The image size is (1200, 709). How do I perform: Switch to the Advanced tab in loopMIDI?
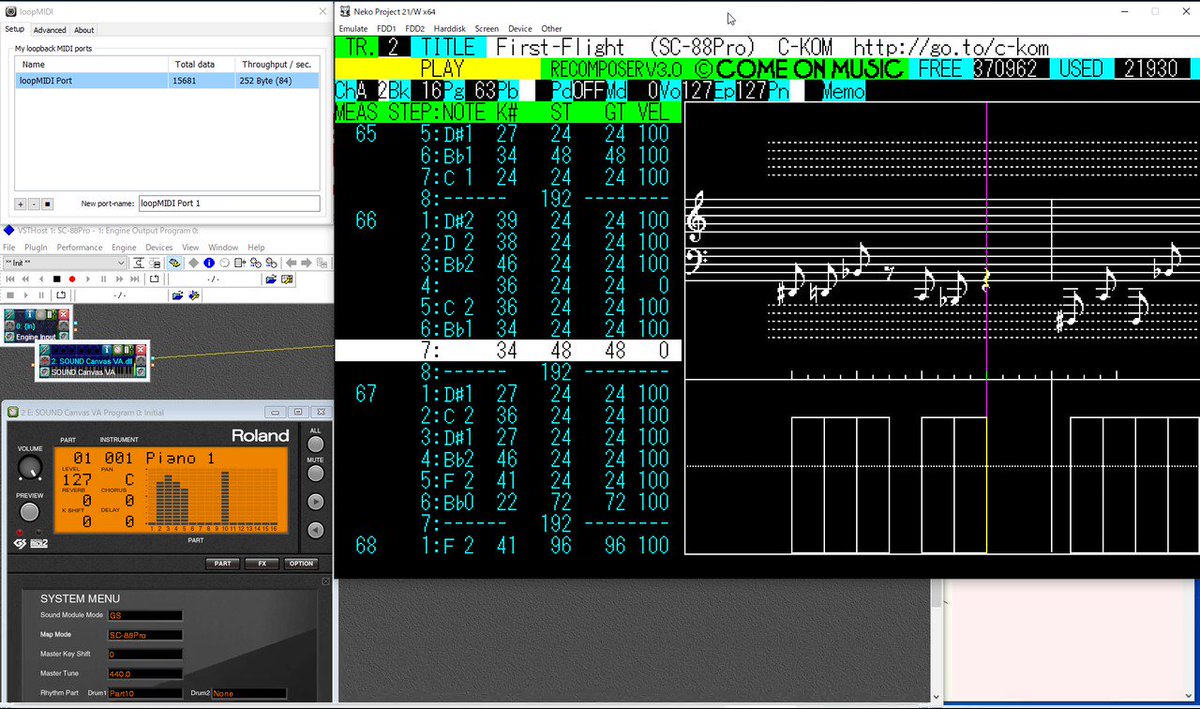(x=49, y=30)
